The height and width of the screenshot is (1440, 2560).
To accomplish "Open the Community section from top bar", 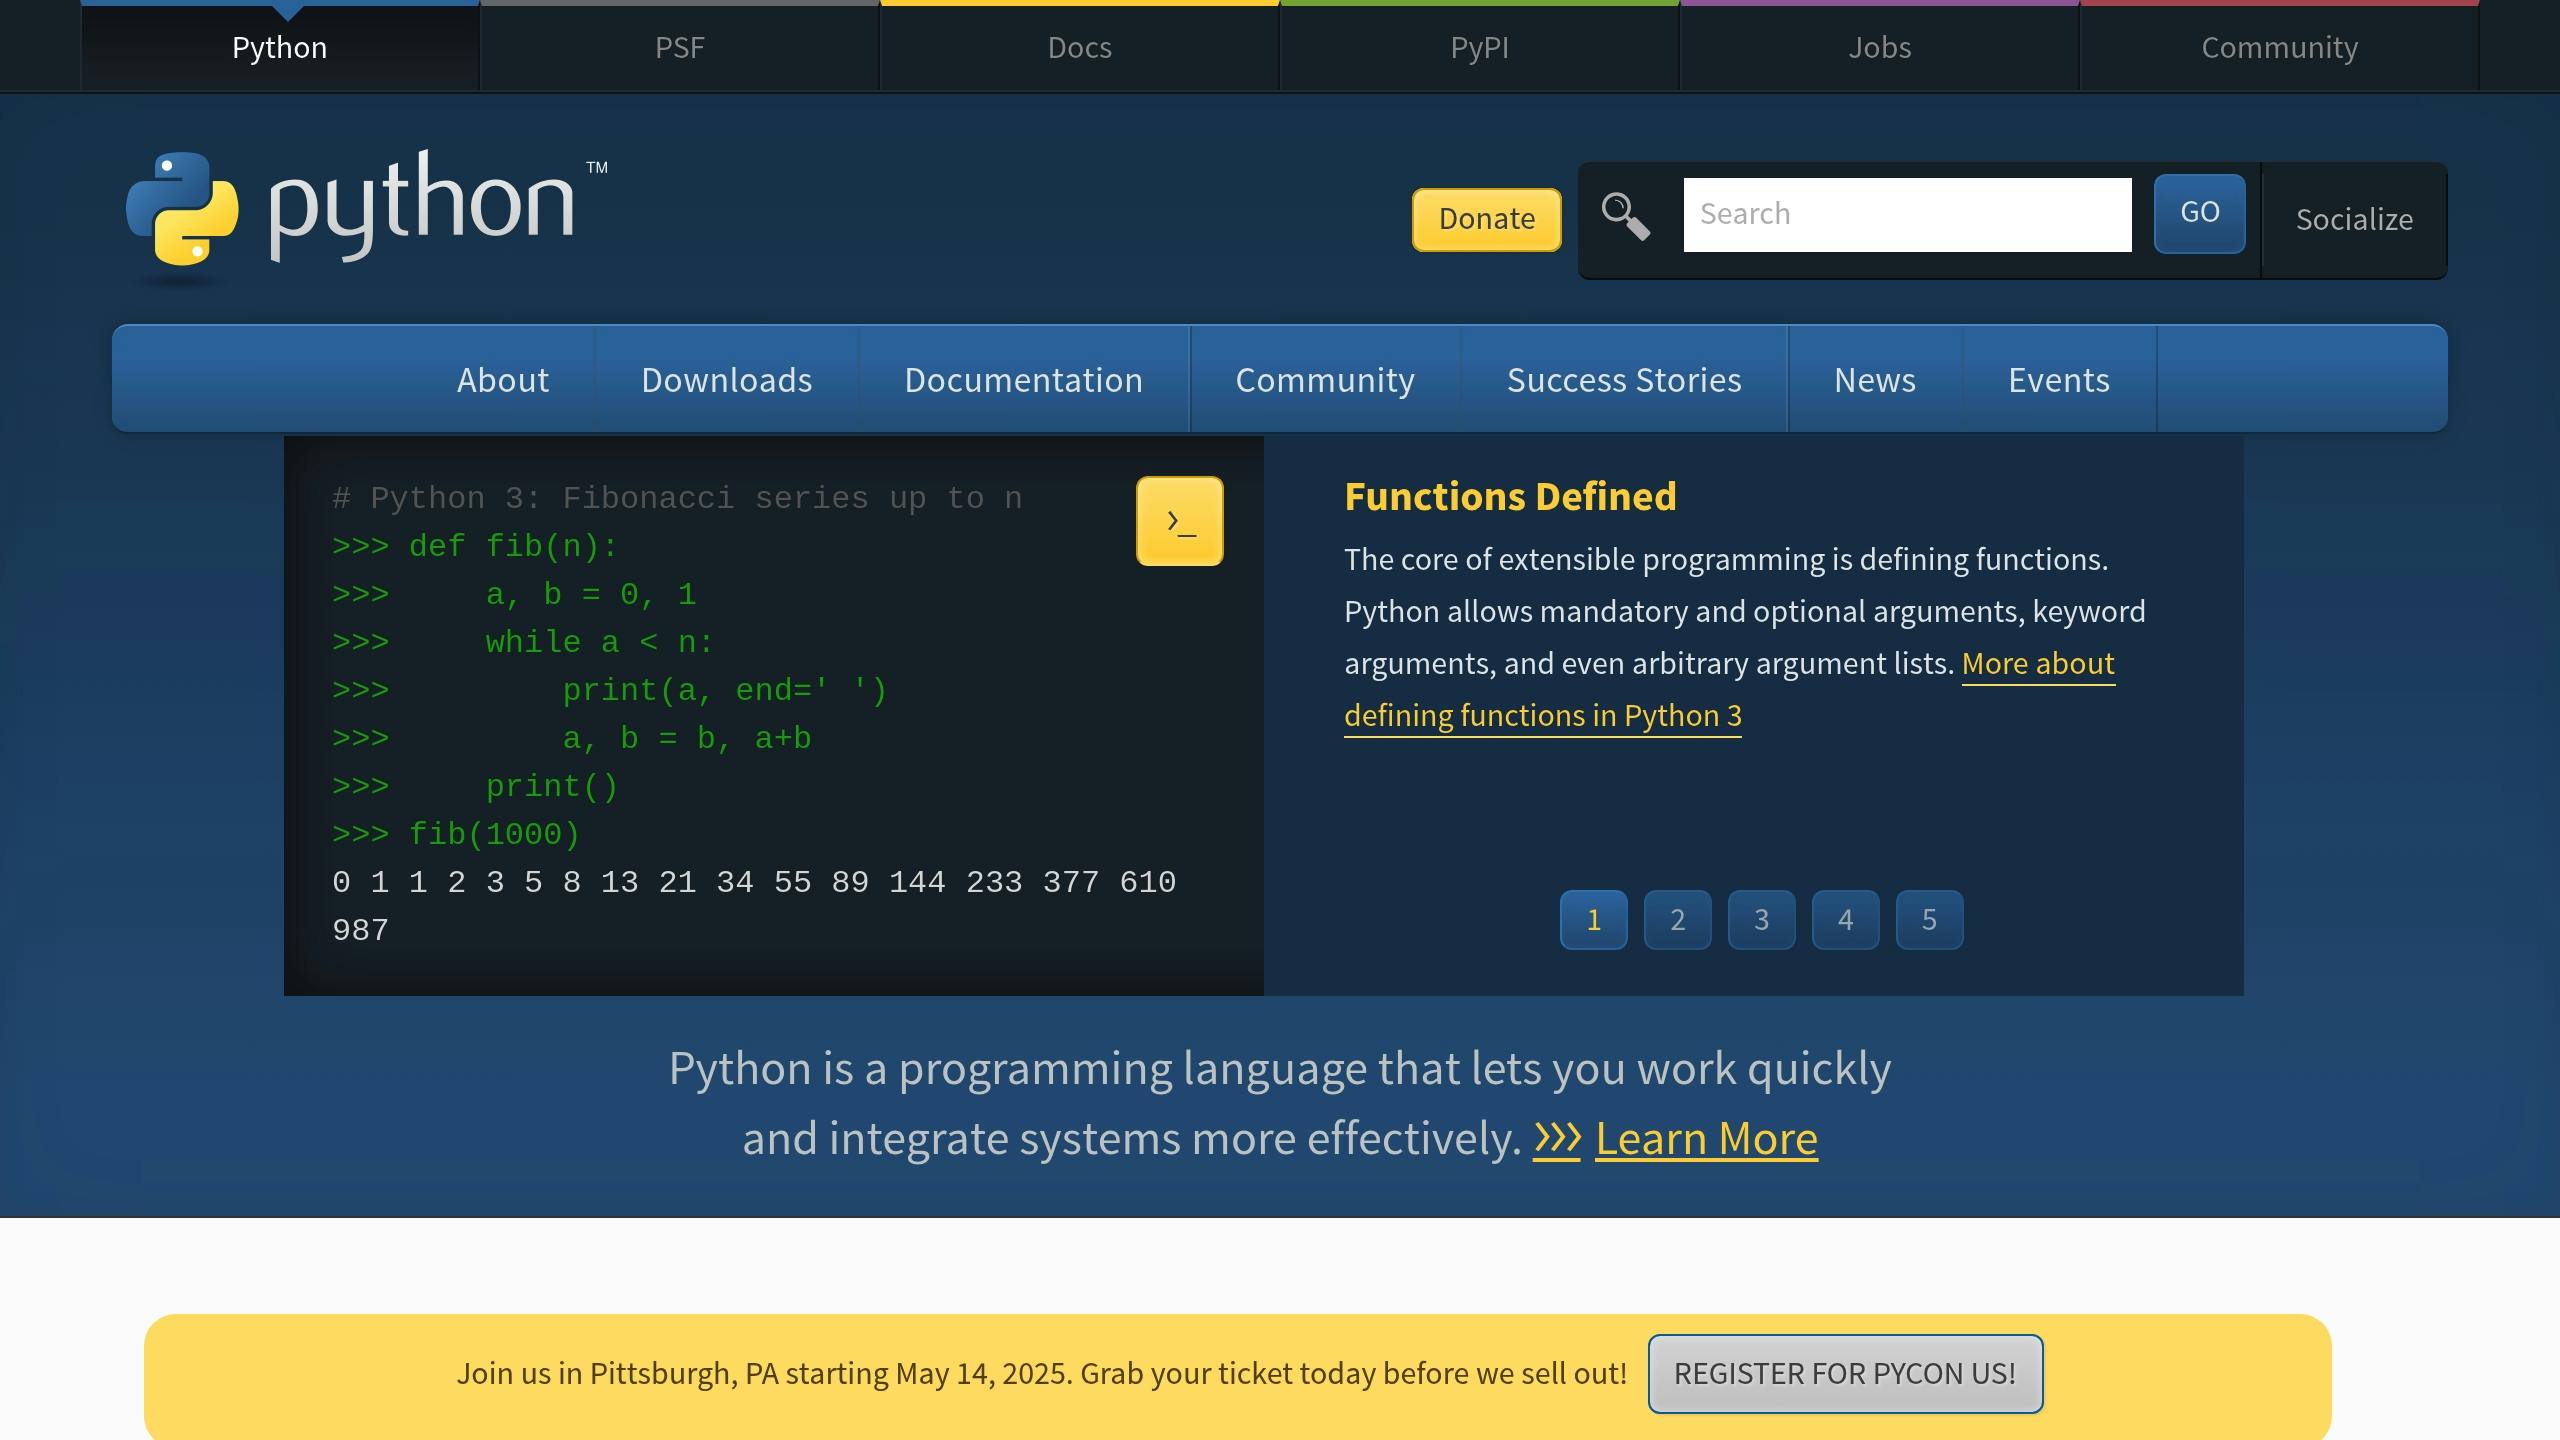I will click(x=2279, y=47).
